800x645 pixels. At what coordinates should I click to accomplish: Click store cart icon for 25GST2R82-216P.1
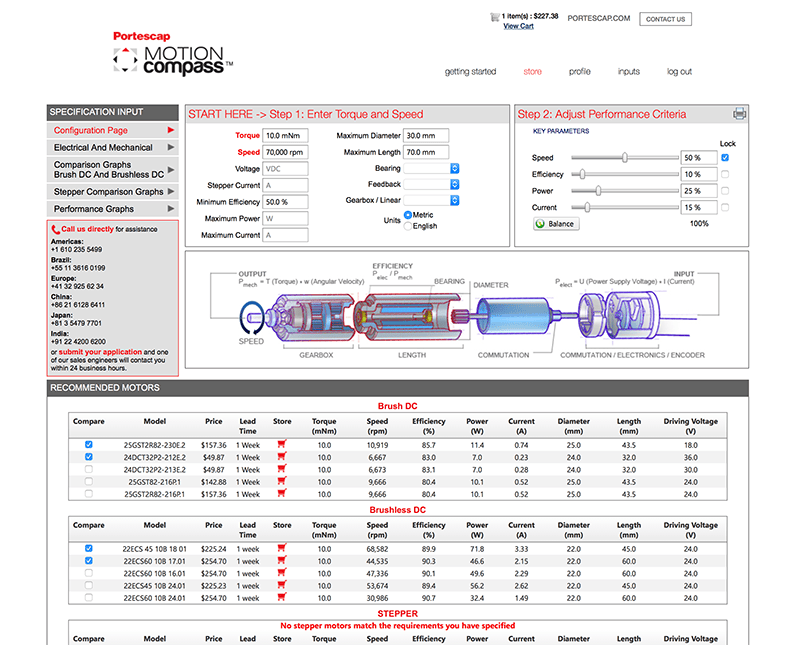pyautogui.click(x=282, y=493)
